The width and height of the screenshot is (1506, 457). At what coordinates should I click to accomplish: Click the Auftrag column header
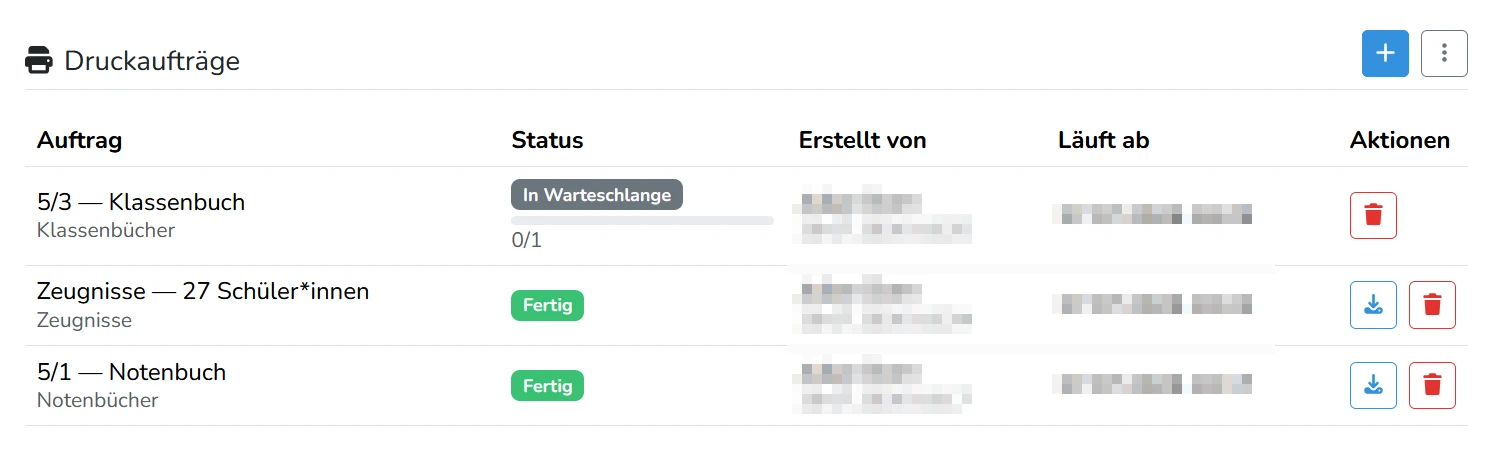click(x=79, y=140)
